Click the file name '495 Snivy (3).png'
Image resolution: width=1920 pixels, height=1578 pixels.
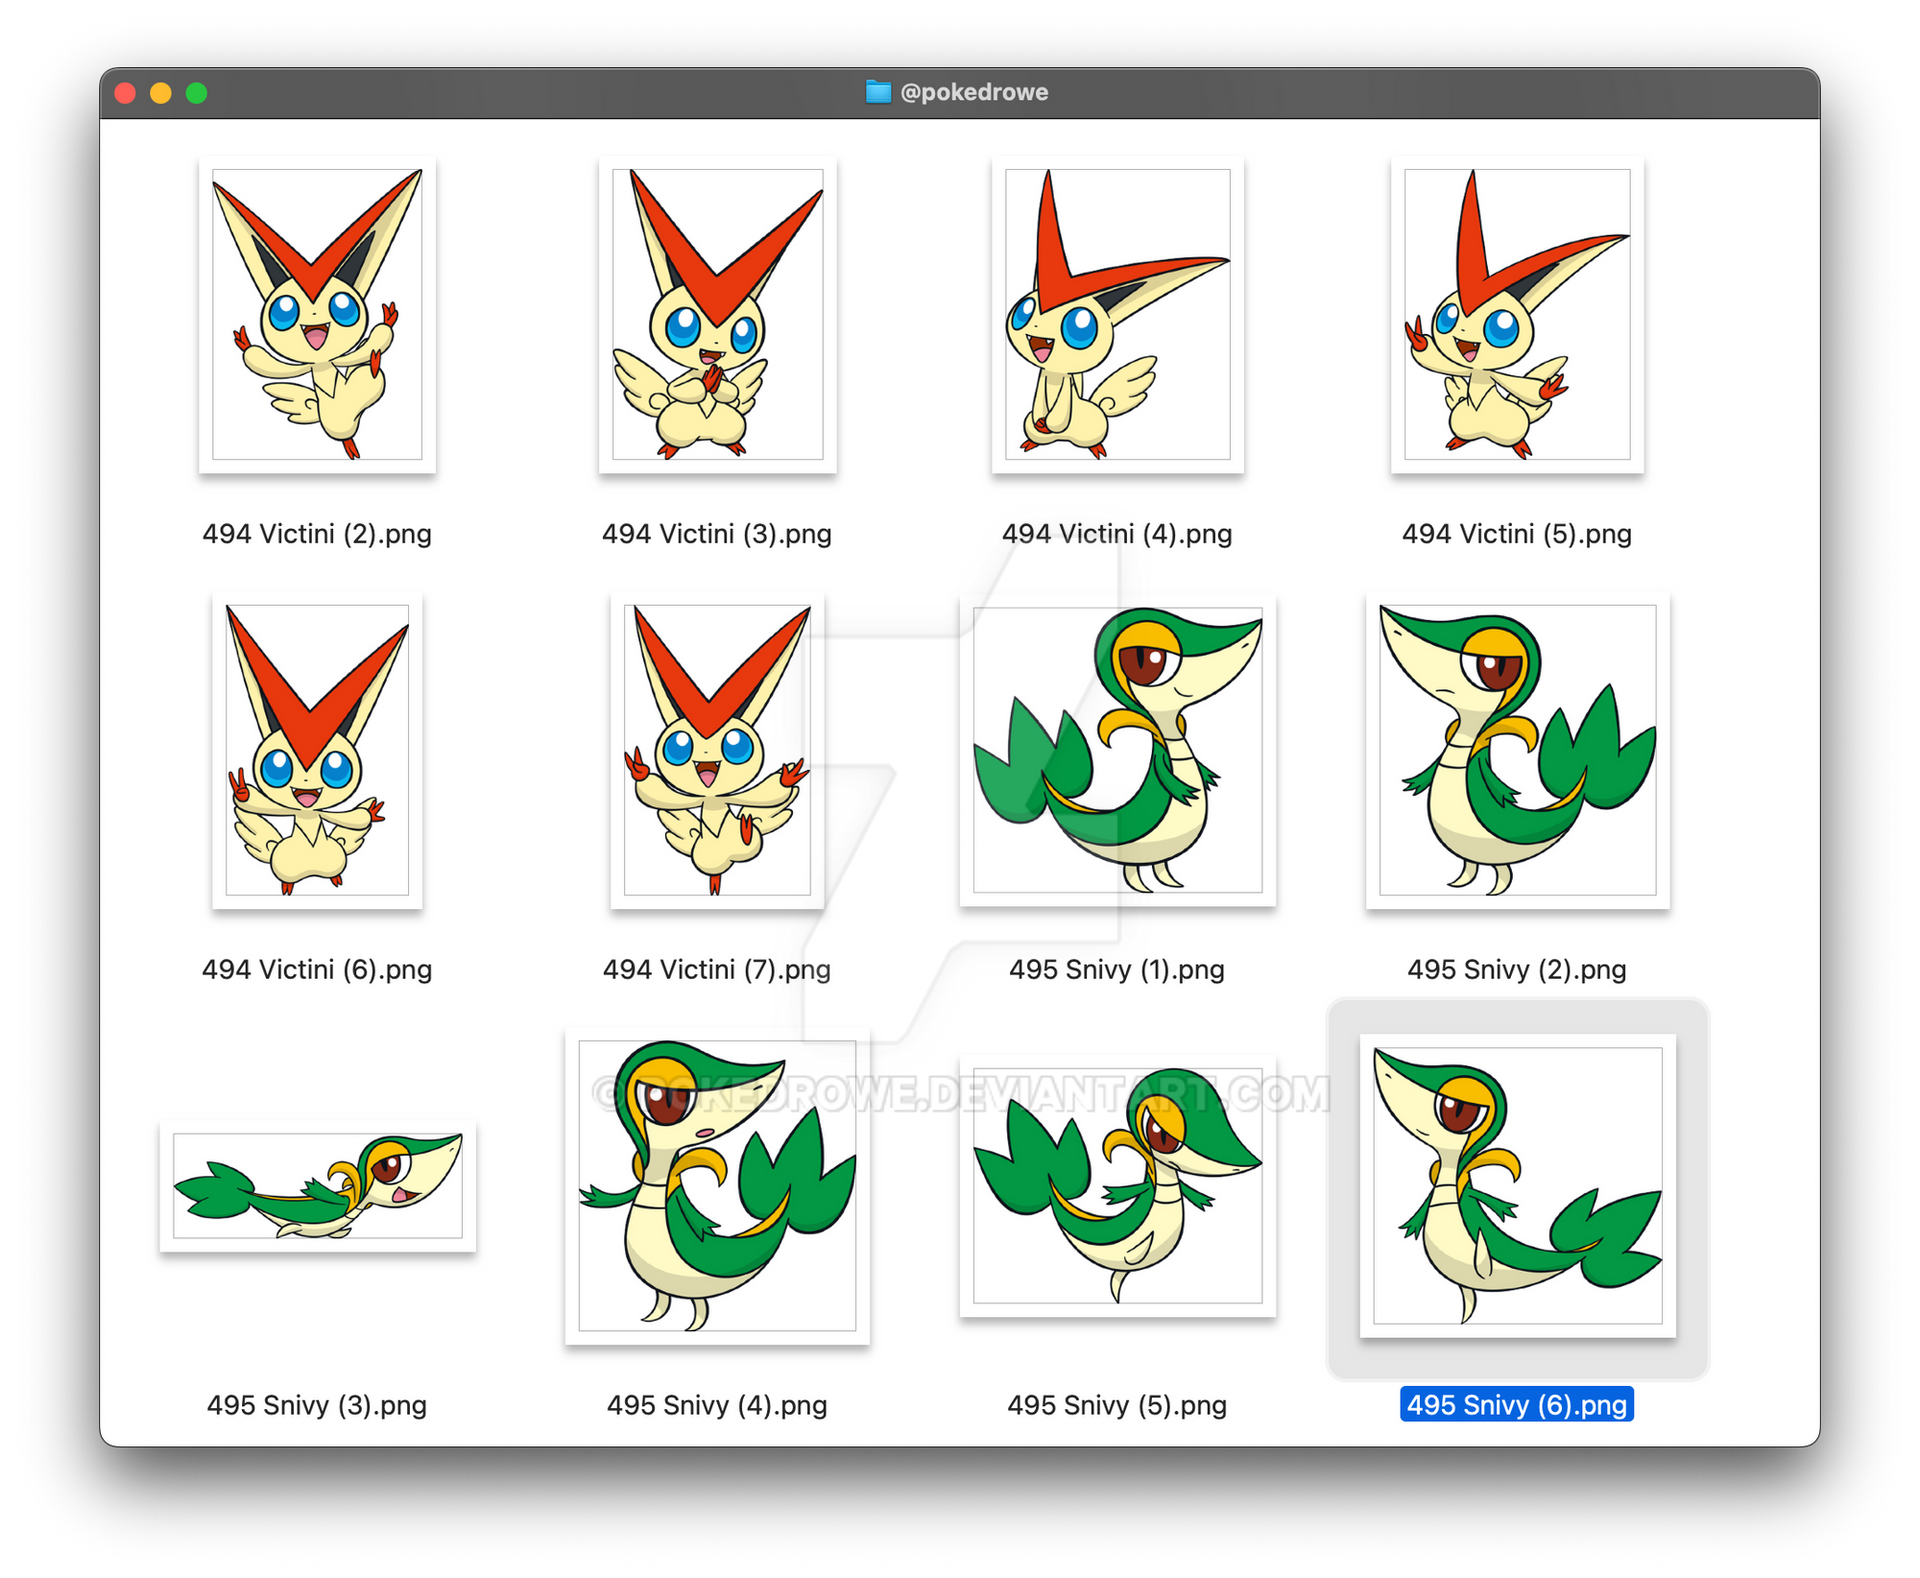[x=317, y=1406]
